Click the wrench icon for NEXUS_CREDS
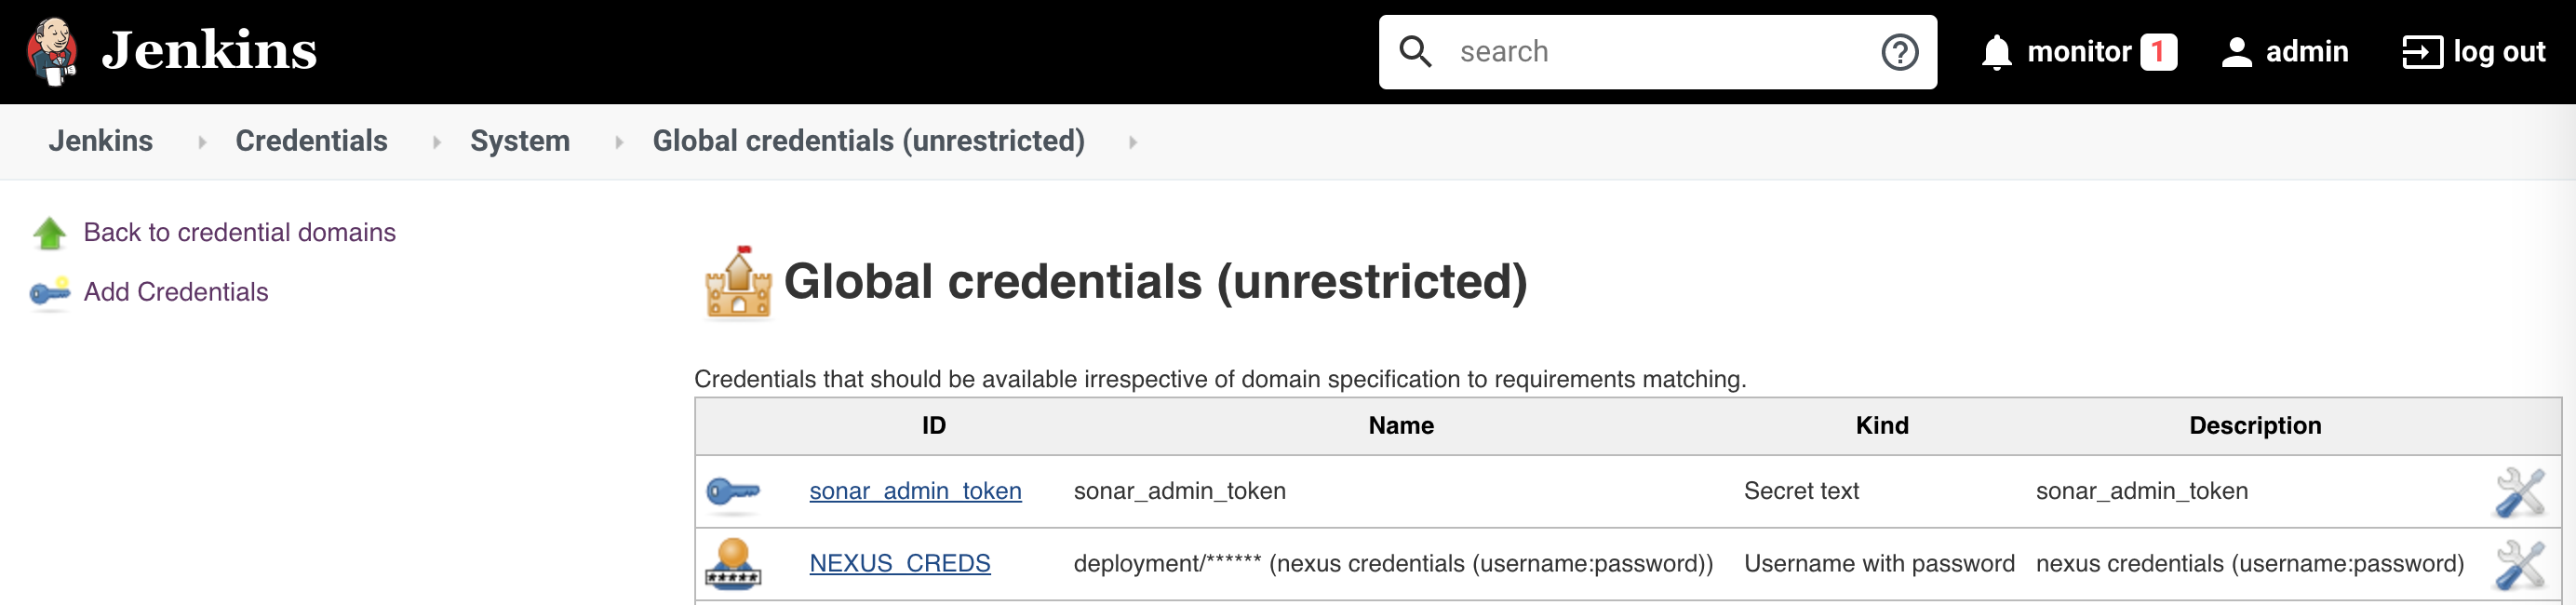Image resolution: width=2576 pixels, height=605 pixels. pyautogui.click(x=2519, y=564)
